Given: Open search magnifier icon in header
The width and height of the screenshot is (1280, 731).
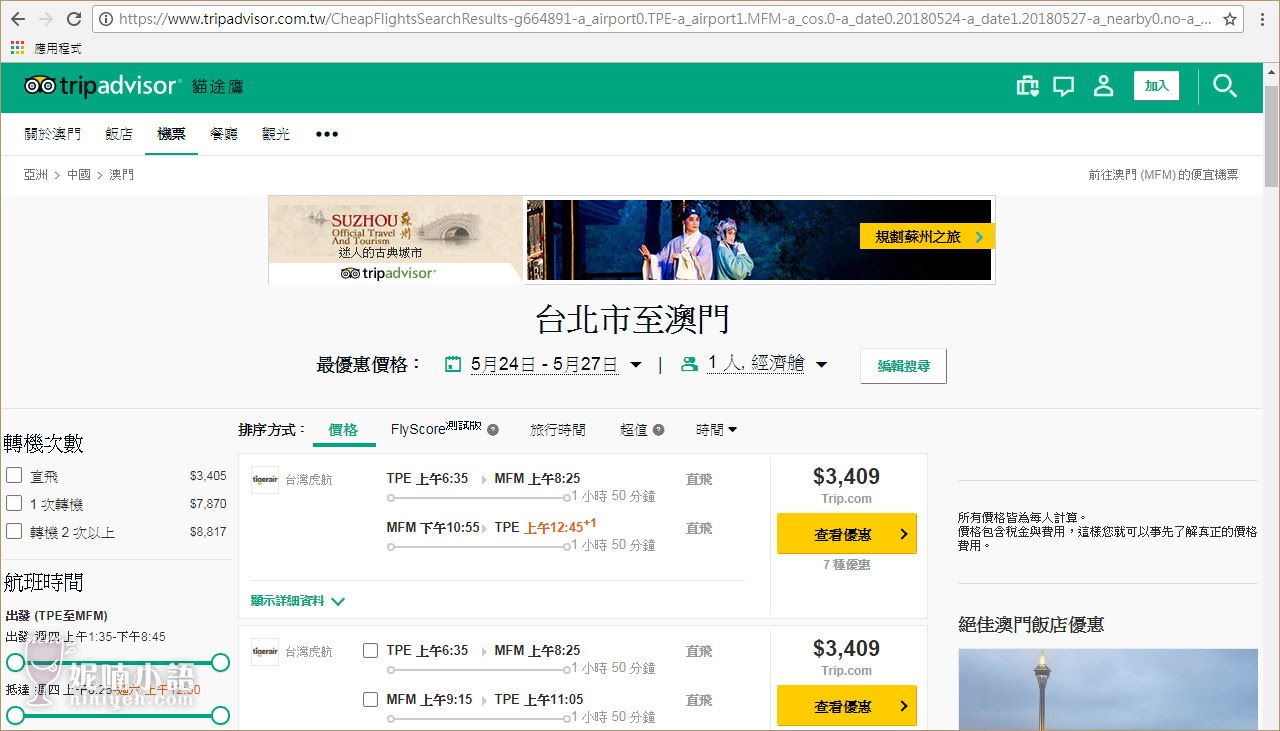Looking at the screenshot, I should tap(1225, 86).
